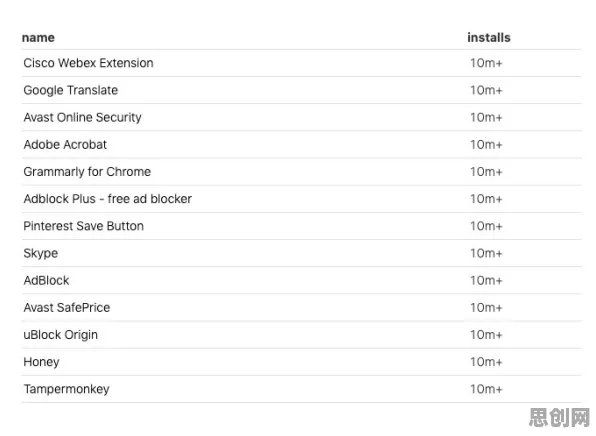Click Adblock Plus - free ad blocker
This screenshot has height=436, width=596.
click(x=108, y=199)
